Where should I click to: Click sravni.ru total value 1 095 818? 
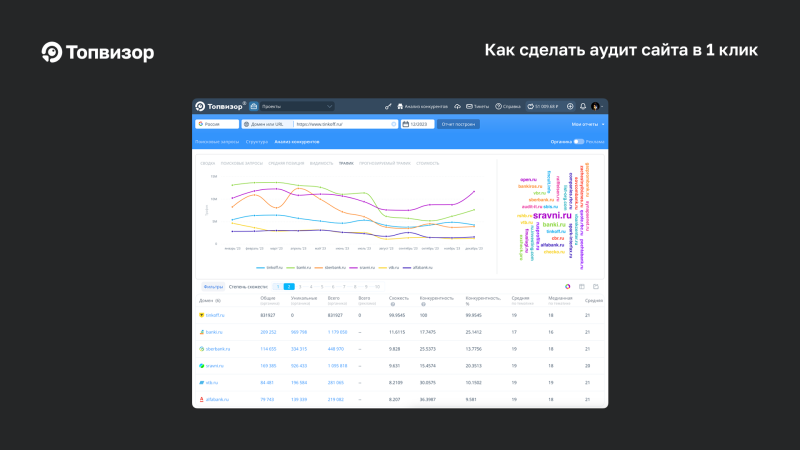(x=338, y=366)
